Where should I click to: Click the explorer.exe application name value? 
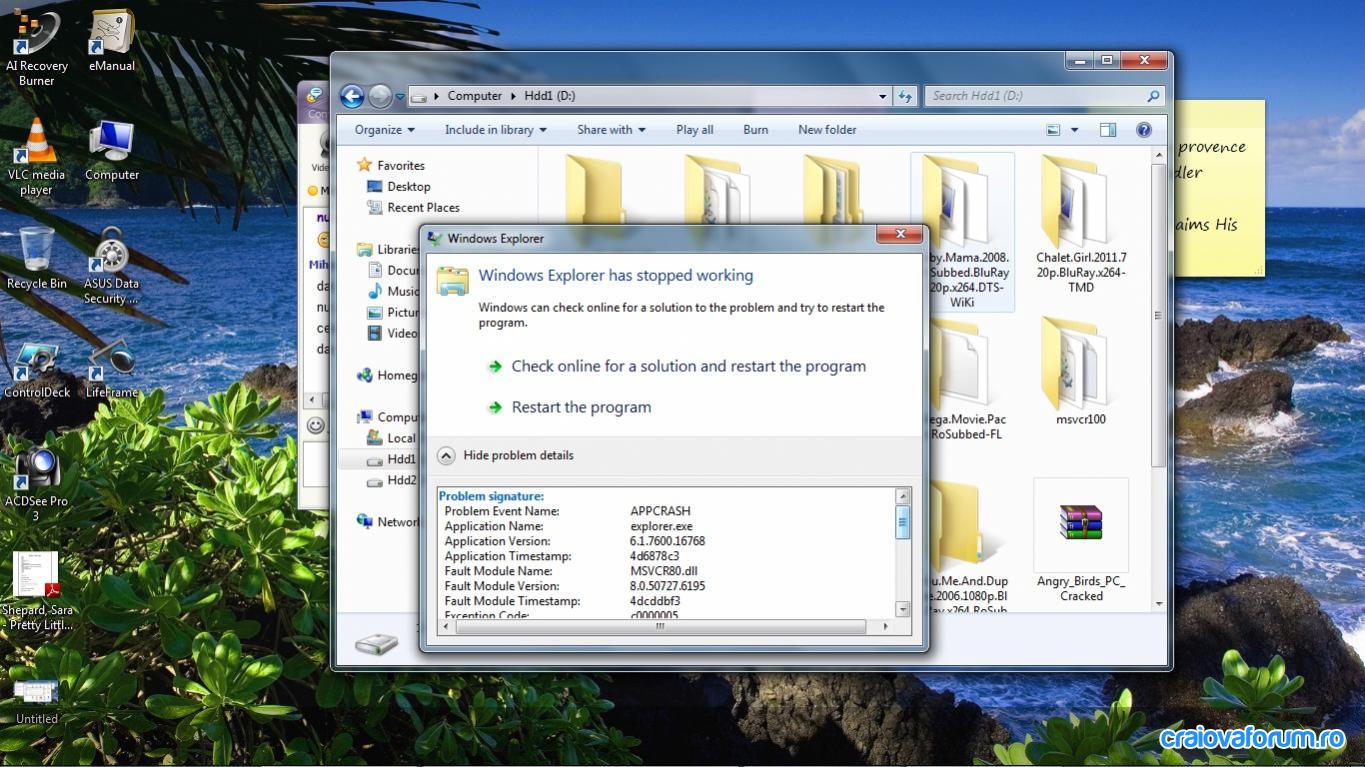pos(661,526)
